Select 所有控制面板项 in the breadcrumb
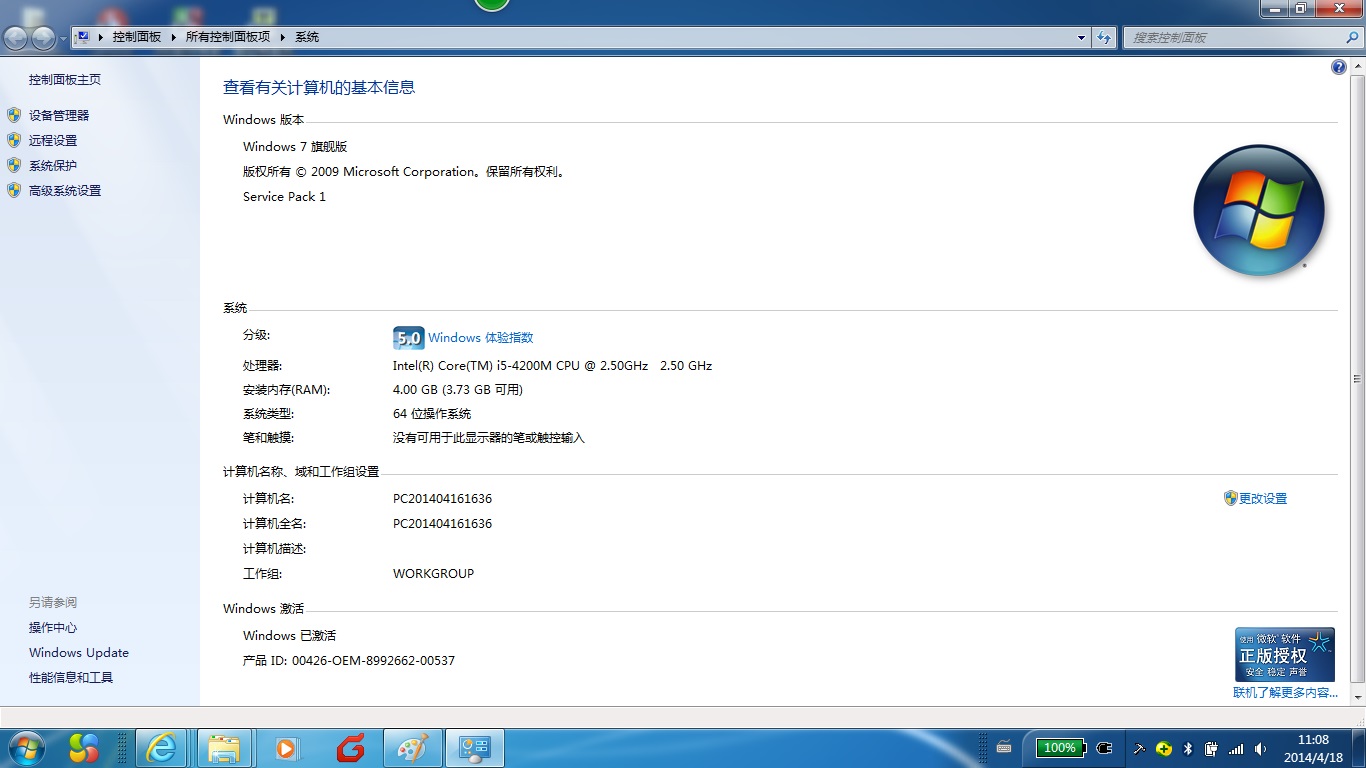 pyautogui.click(x=228, y=37)
